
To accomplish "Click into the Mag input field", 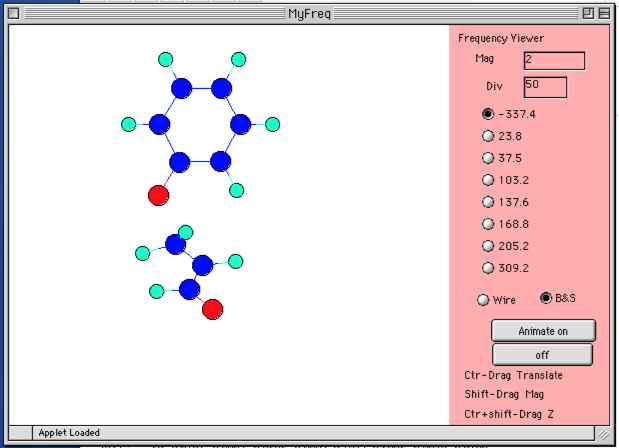I will 554,61.
